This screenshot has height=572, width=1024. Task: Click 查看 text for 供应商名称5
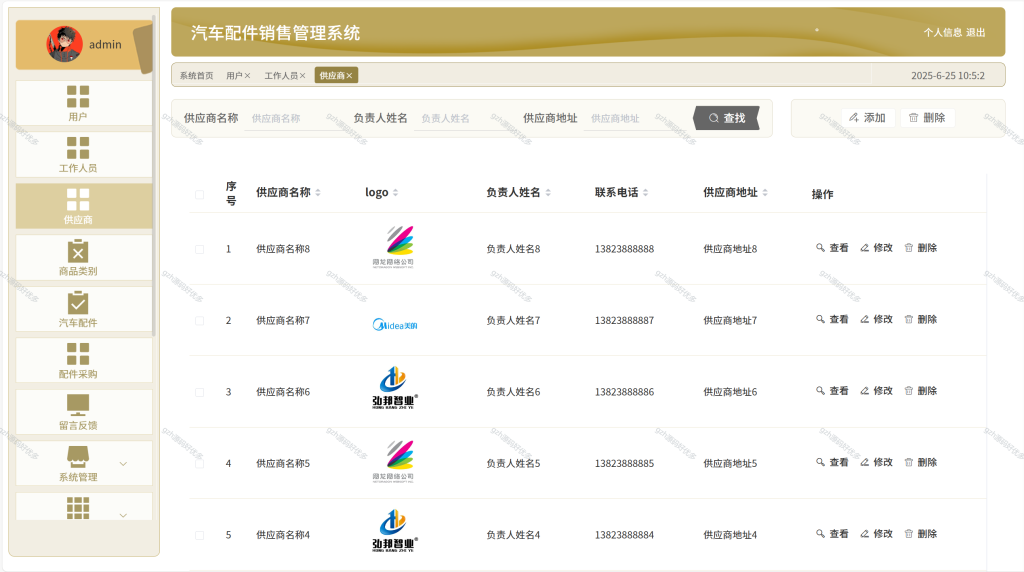click(839, 462)
